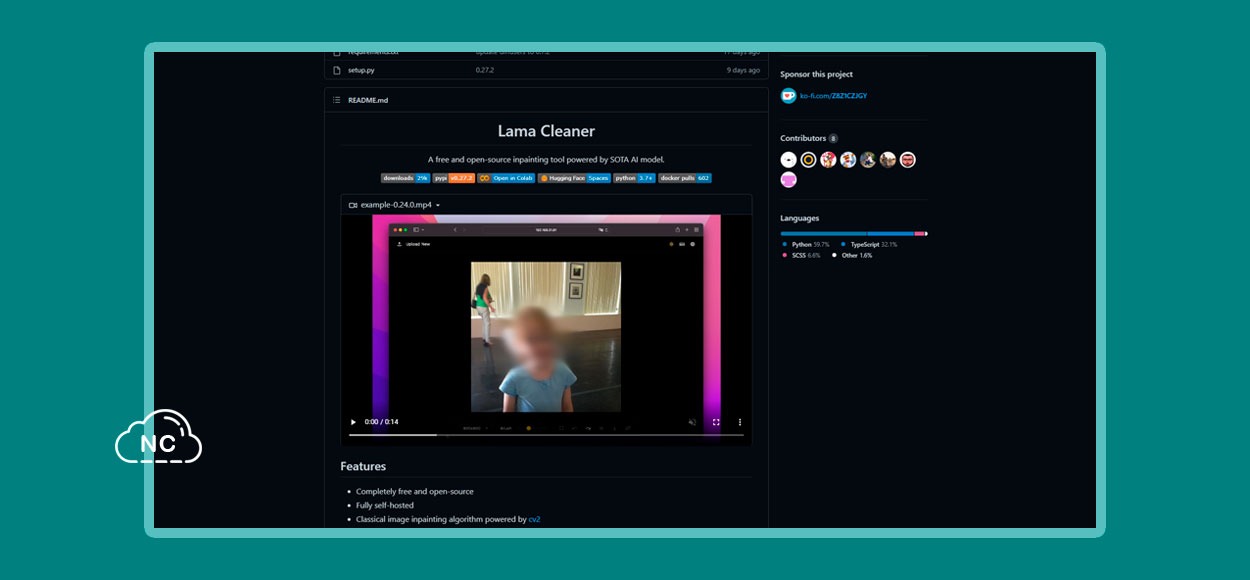This screenshot has width=1250, height=580.
Task: Open the pink contributor avatar in second row
Action: coord(789,180)
